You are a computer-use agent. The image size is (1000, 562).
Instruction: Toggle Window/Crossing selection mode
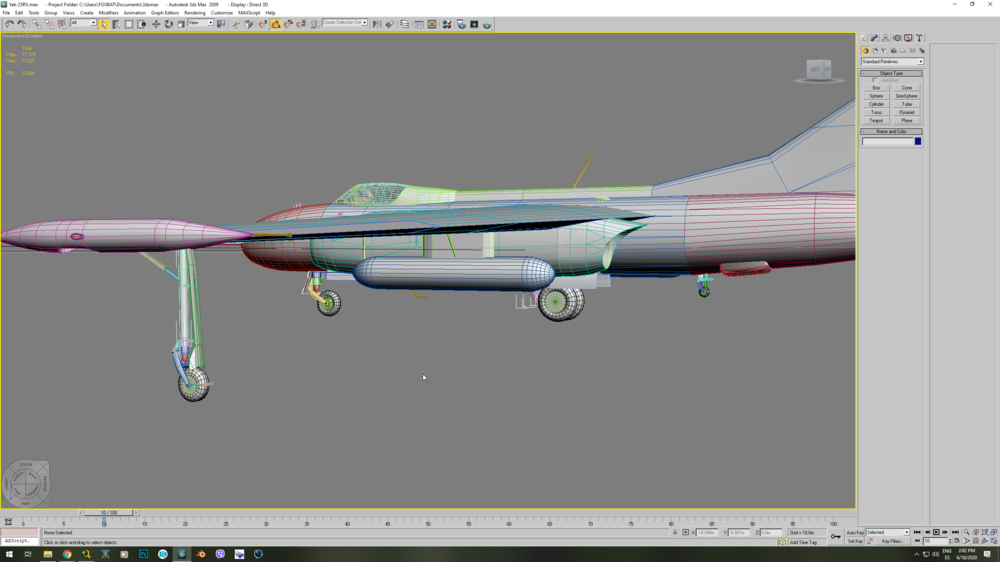[142, 24]
